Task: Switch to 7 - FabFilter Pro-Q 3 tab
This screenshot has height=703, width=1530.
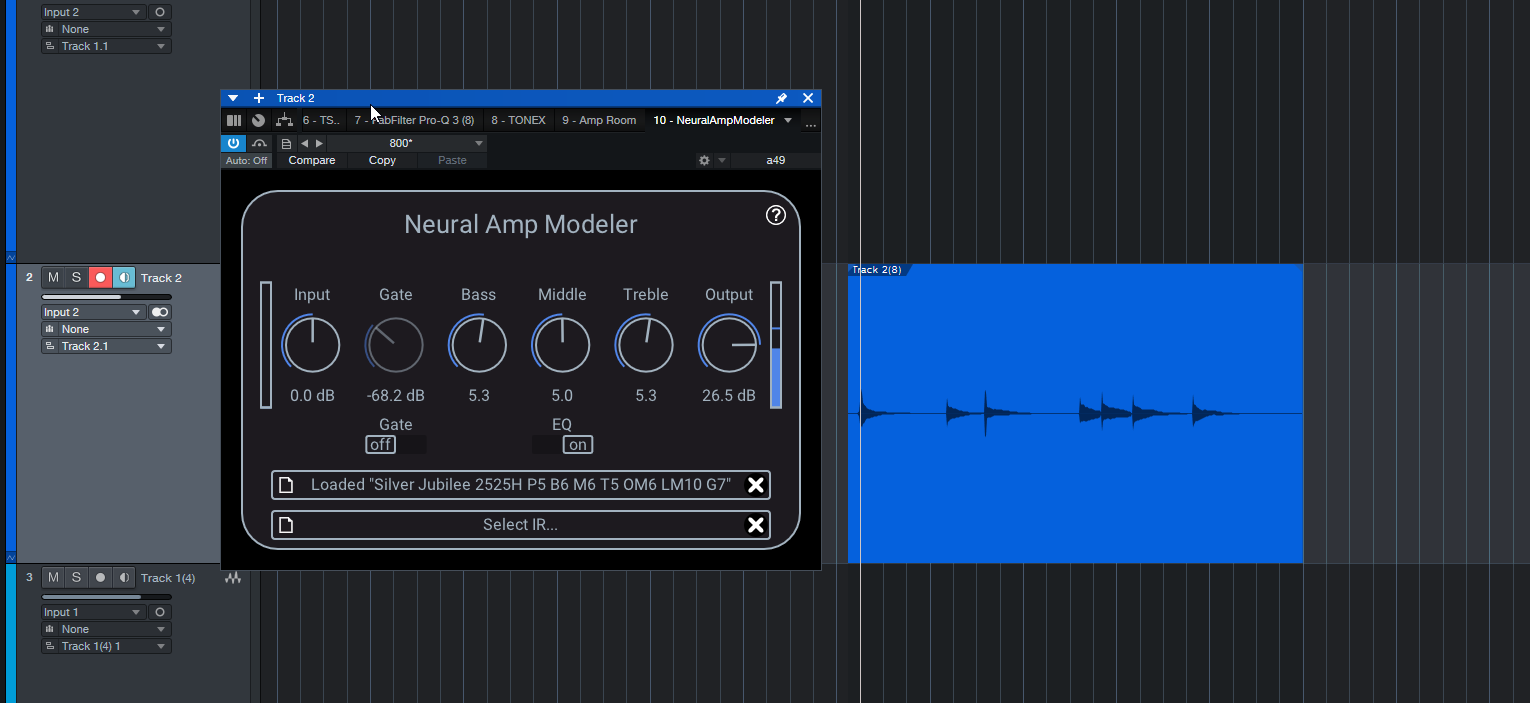Action: [x=414, y=121]
